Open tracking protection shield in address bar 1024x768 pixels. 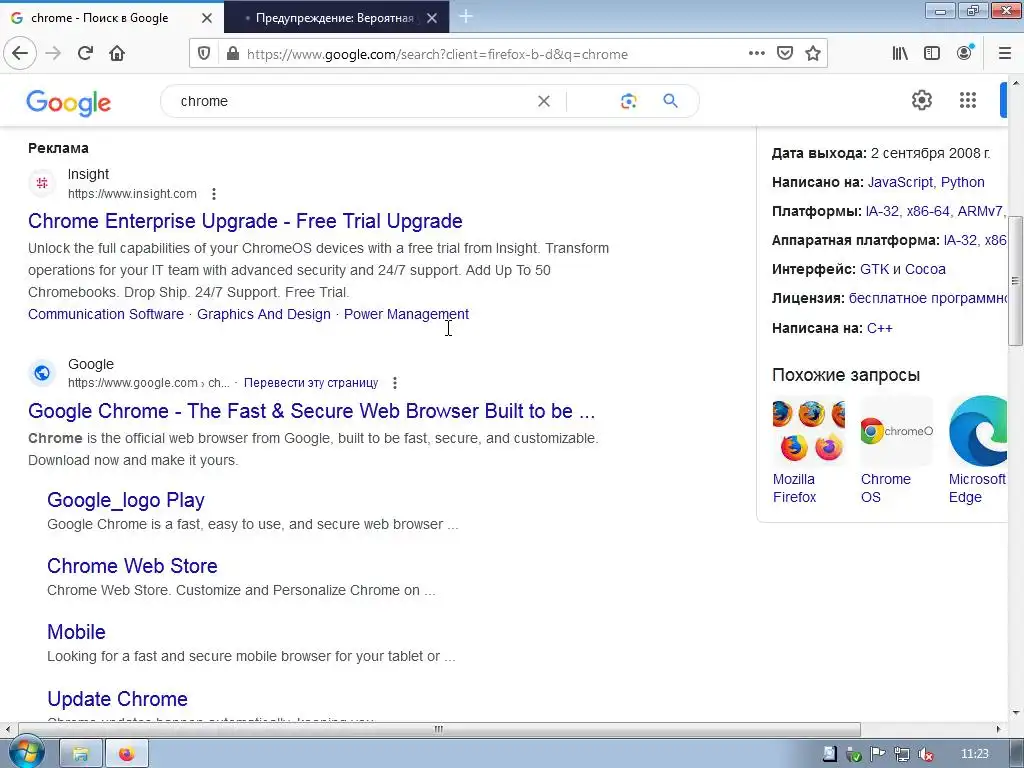tap(204, 54)
